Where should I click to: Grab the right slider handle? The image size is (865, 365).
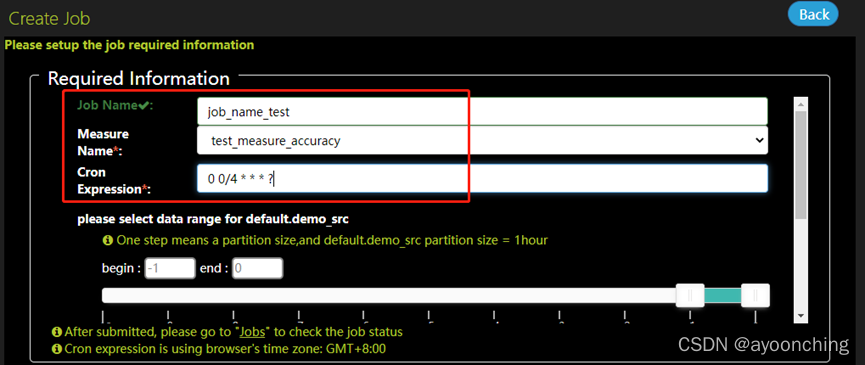tap(755, 296)
